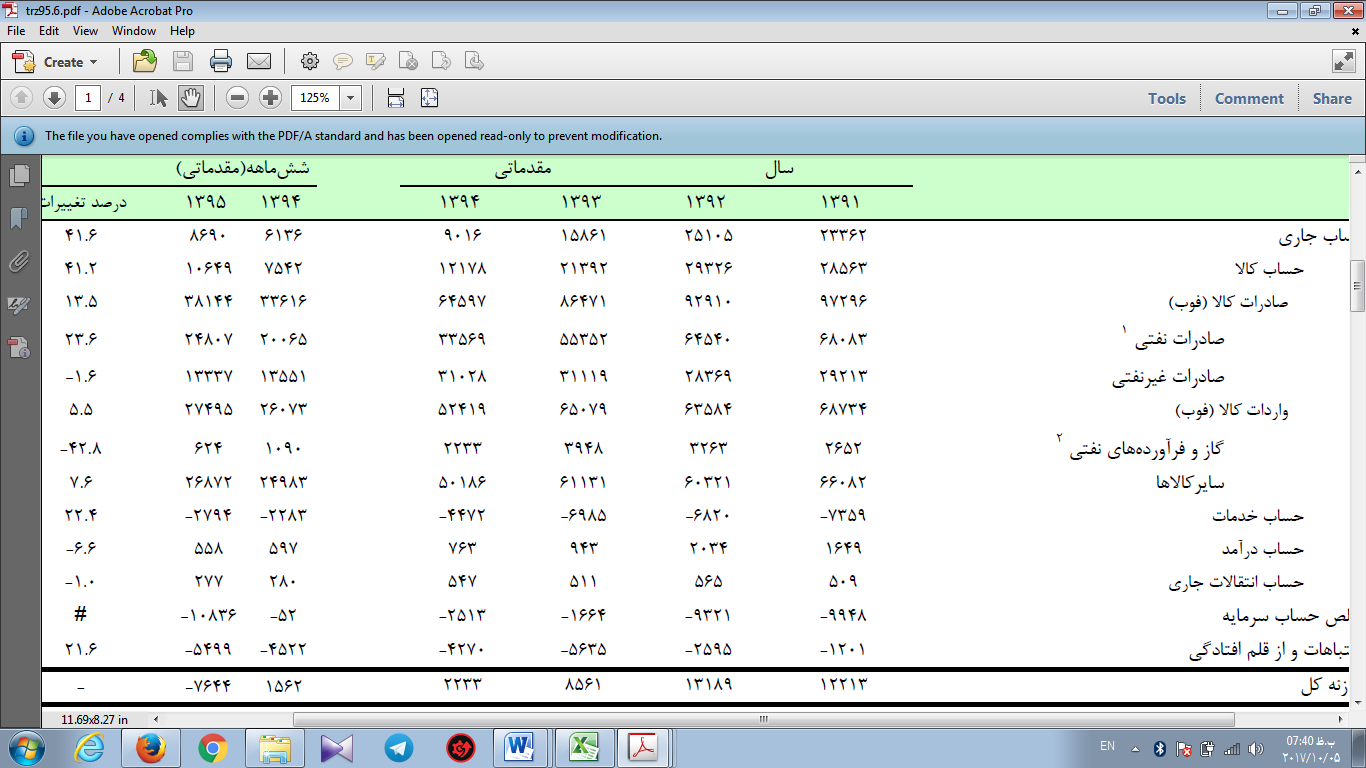Activate the Hand pan tool

[x=190, y=97]
